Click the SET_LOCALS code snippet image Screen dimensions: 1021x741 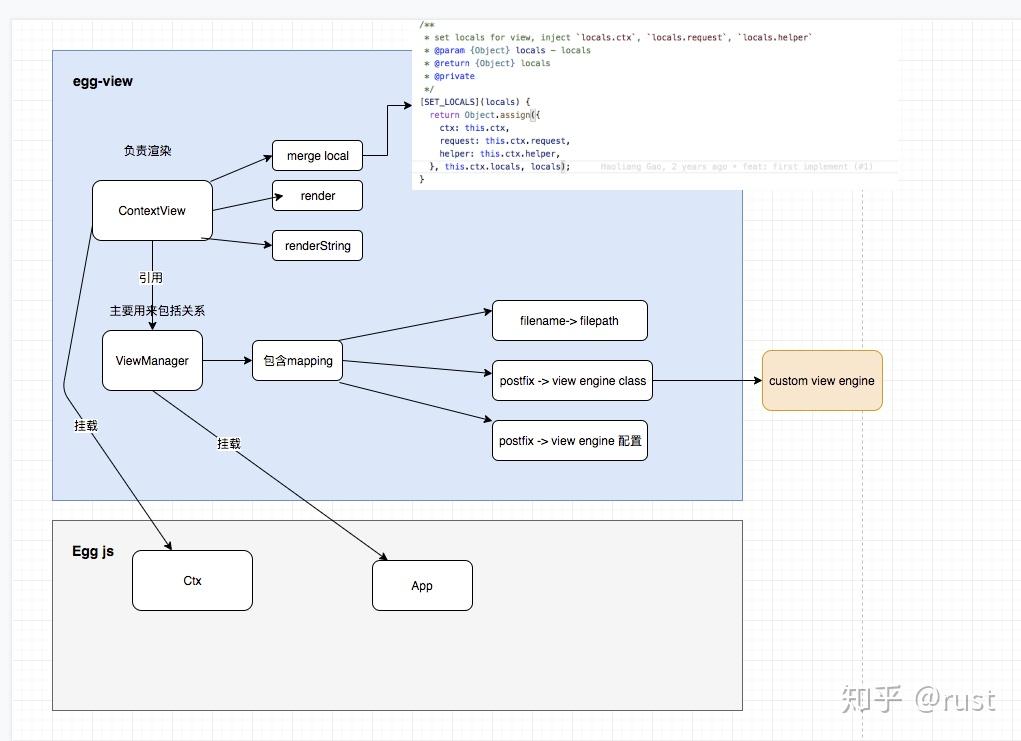pyautogui.click(x=655, y=104)
